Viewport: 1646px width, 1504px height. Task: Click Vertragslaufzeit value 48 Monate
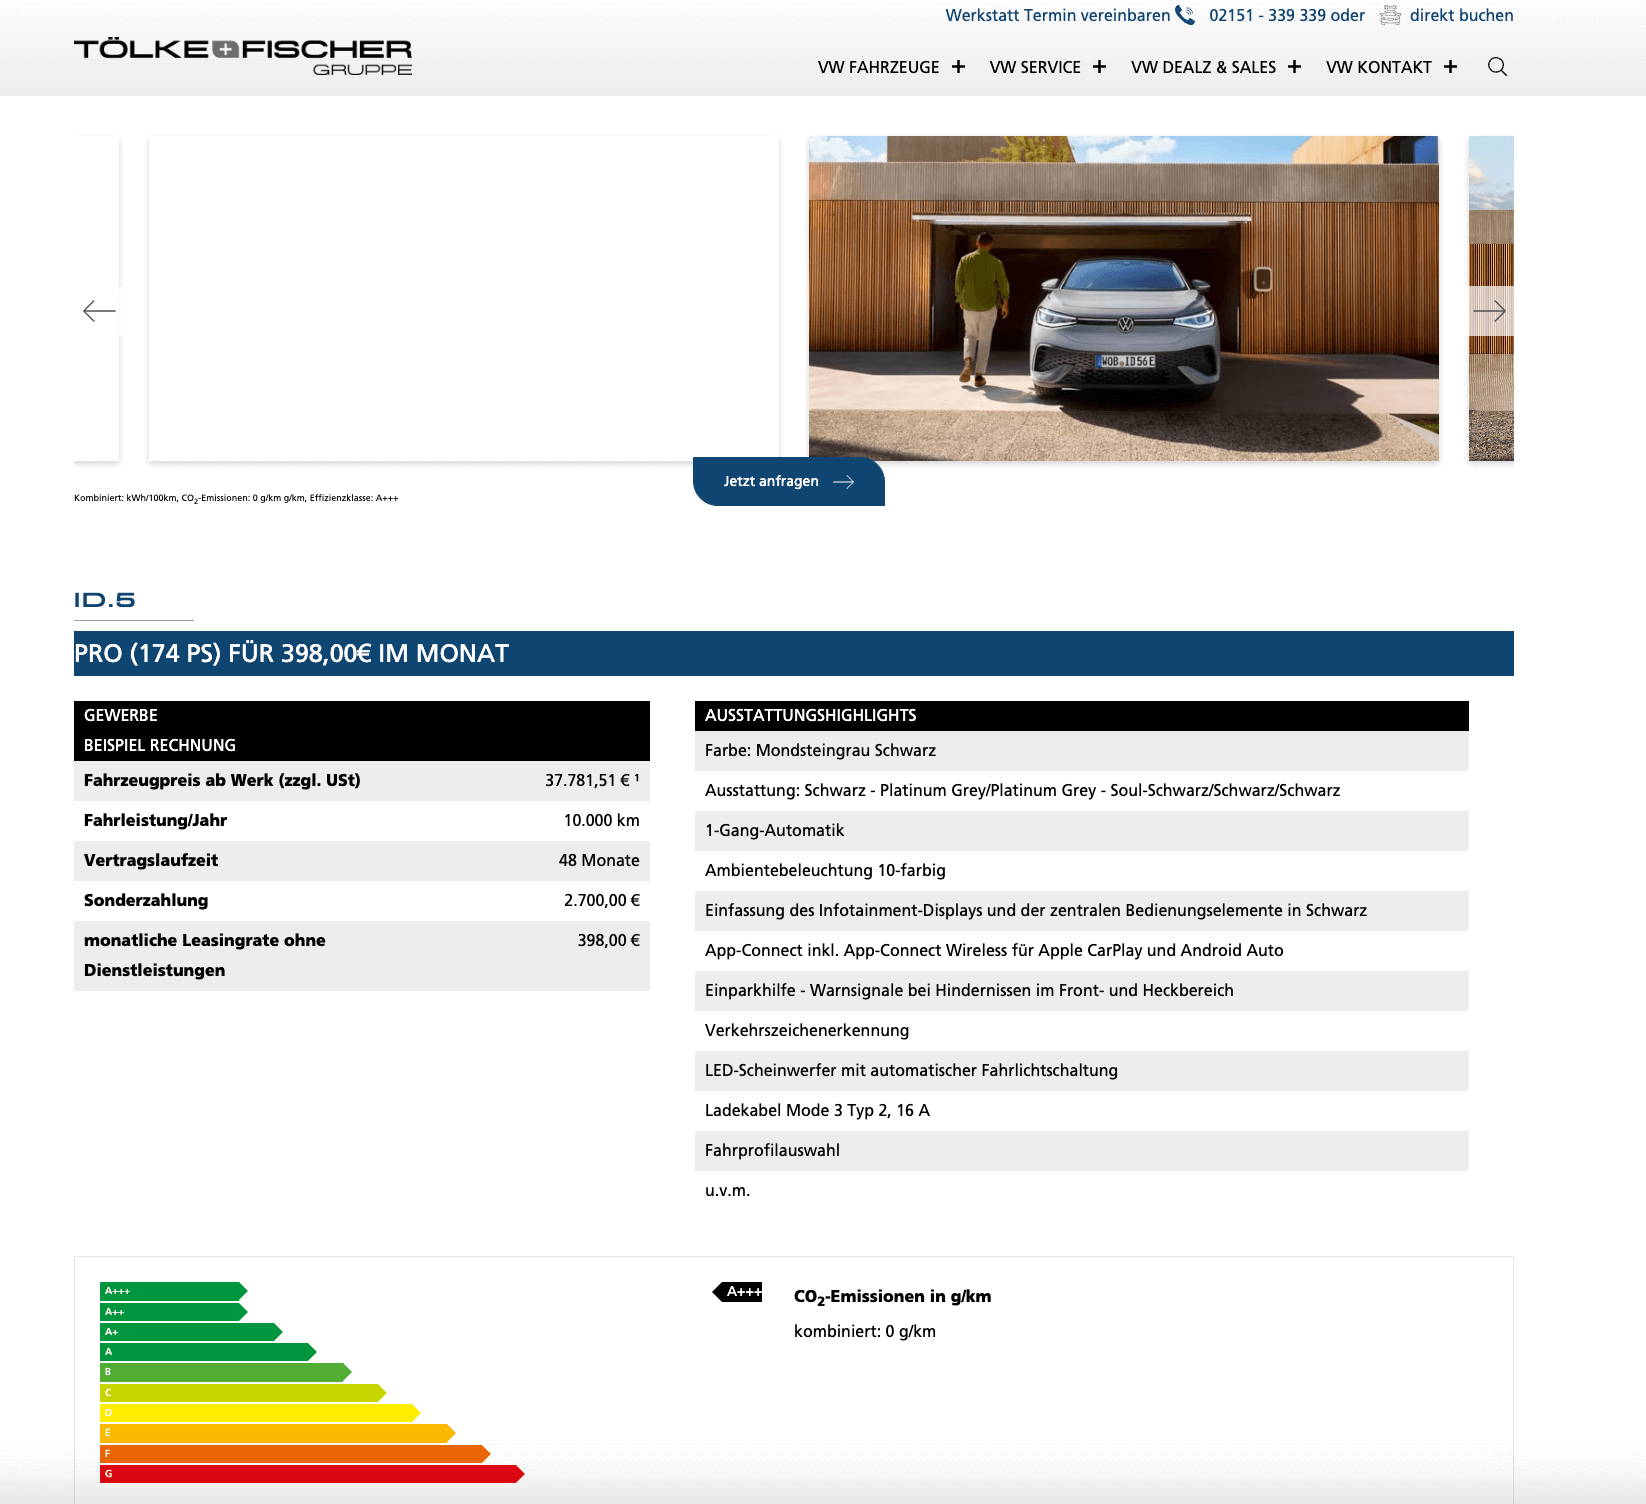599,860
